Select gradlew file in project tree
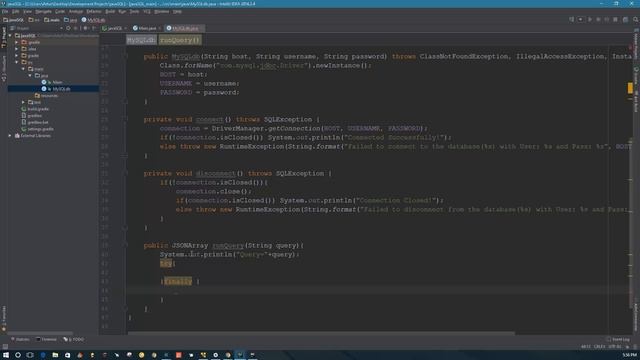 [31, 116]
